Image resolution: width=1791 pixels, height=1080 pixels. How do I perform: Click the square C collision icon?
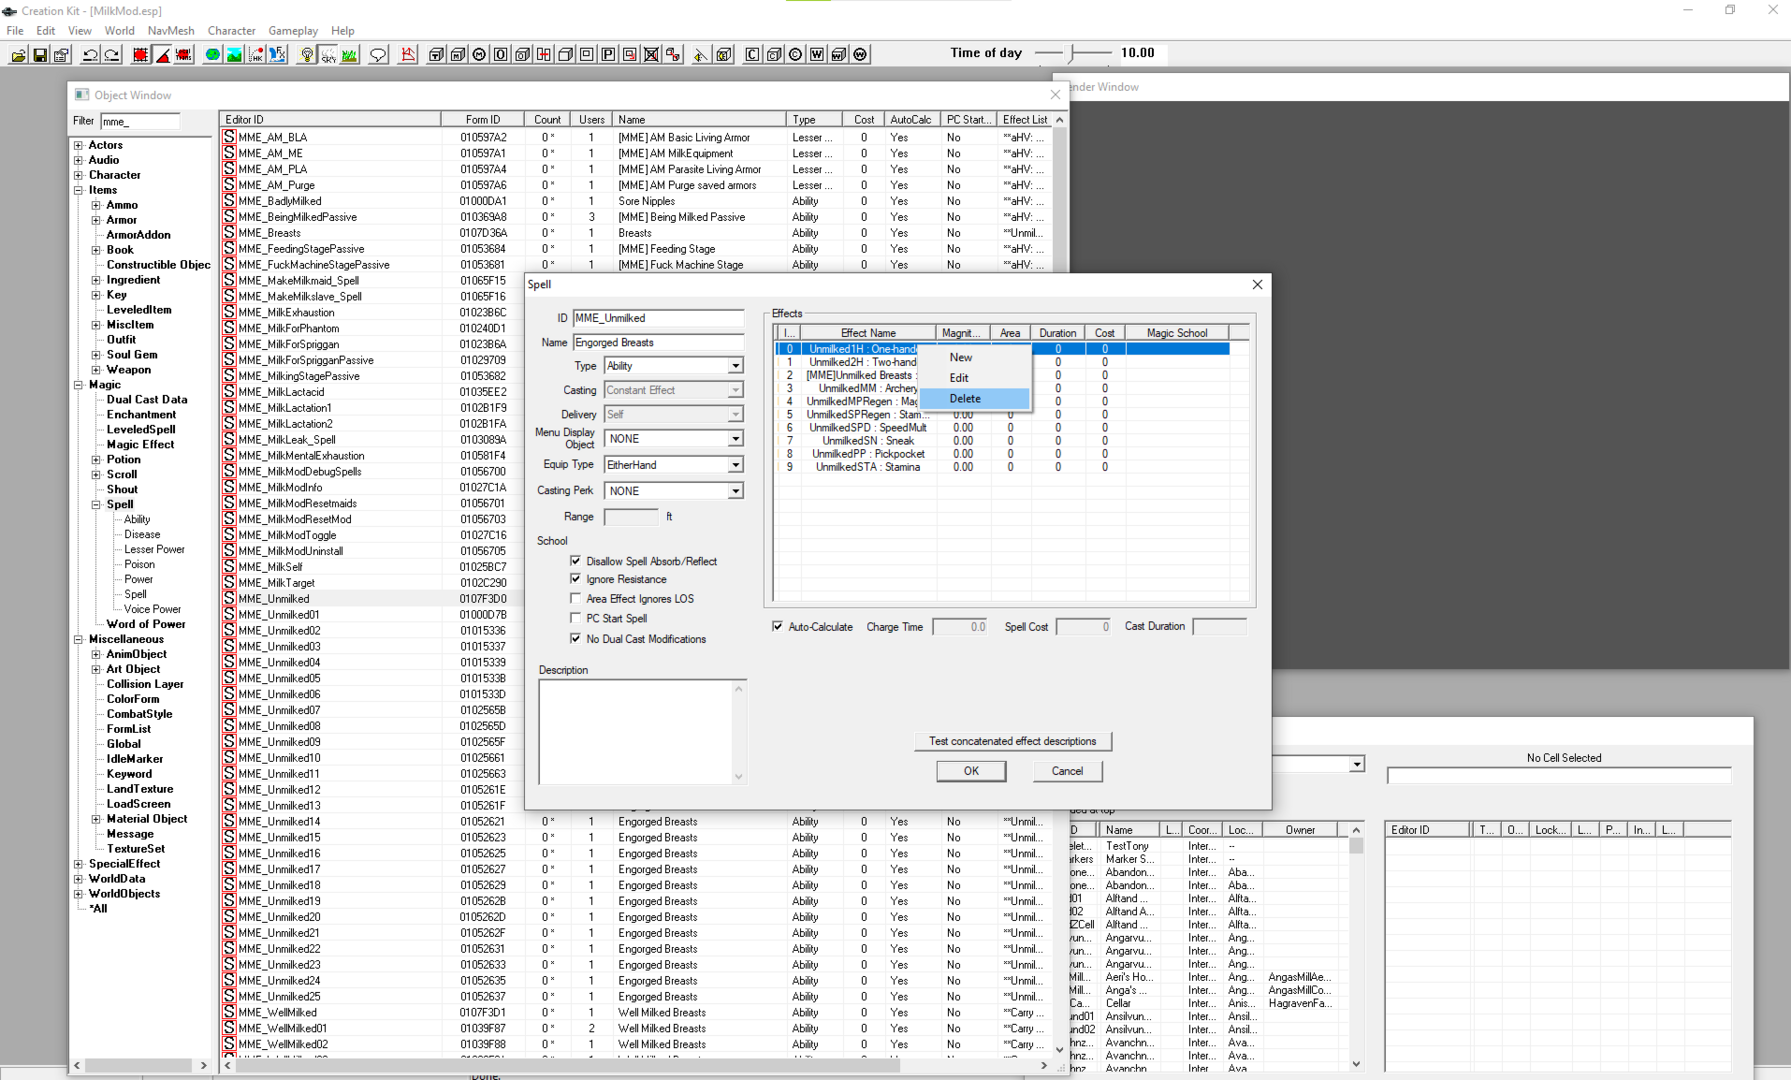(752, 55)
